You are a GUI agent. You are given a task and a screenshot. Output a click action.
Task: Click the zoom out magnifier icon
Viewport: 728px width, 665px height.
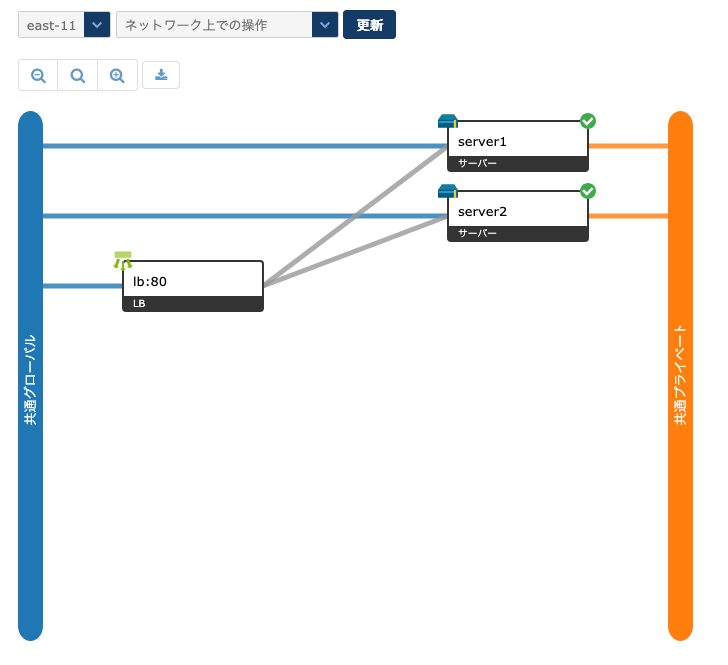[x=38, y=75]
